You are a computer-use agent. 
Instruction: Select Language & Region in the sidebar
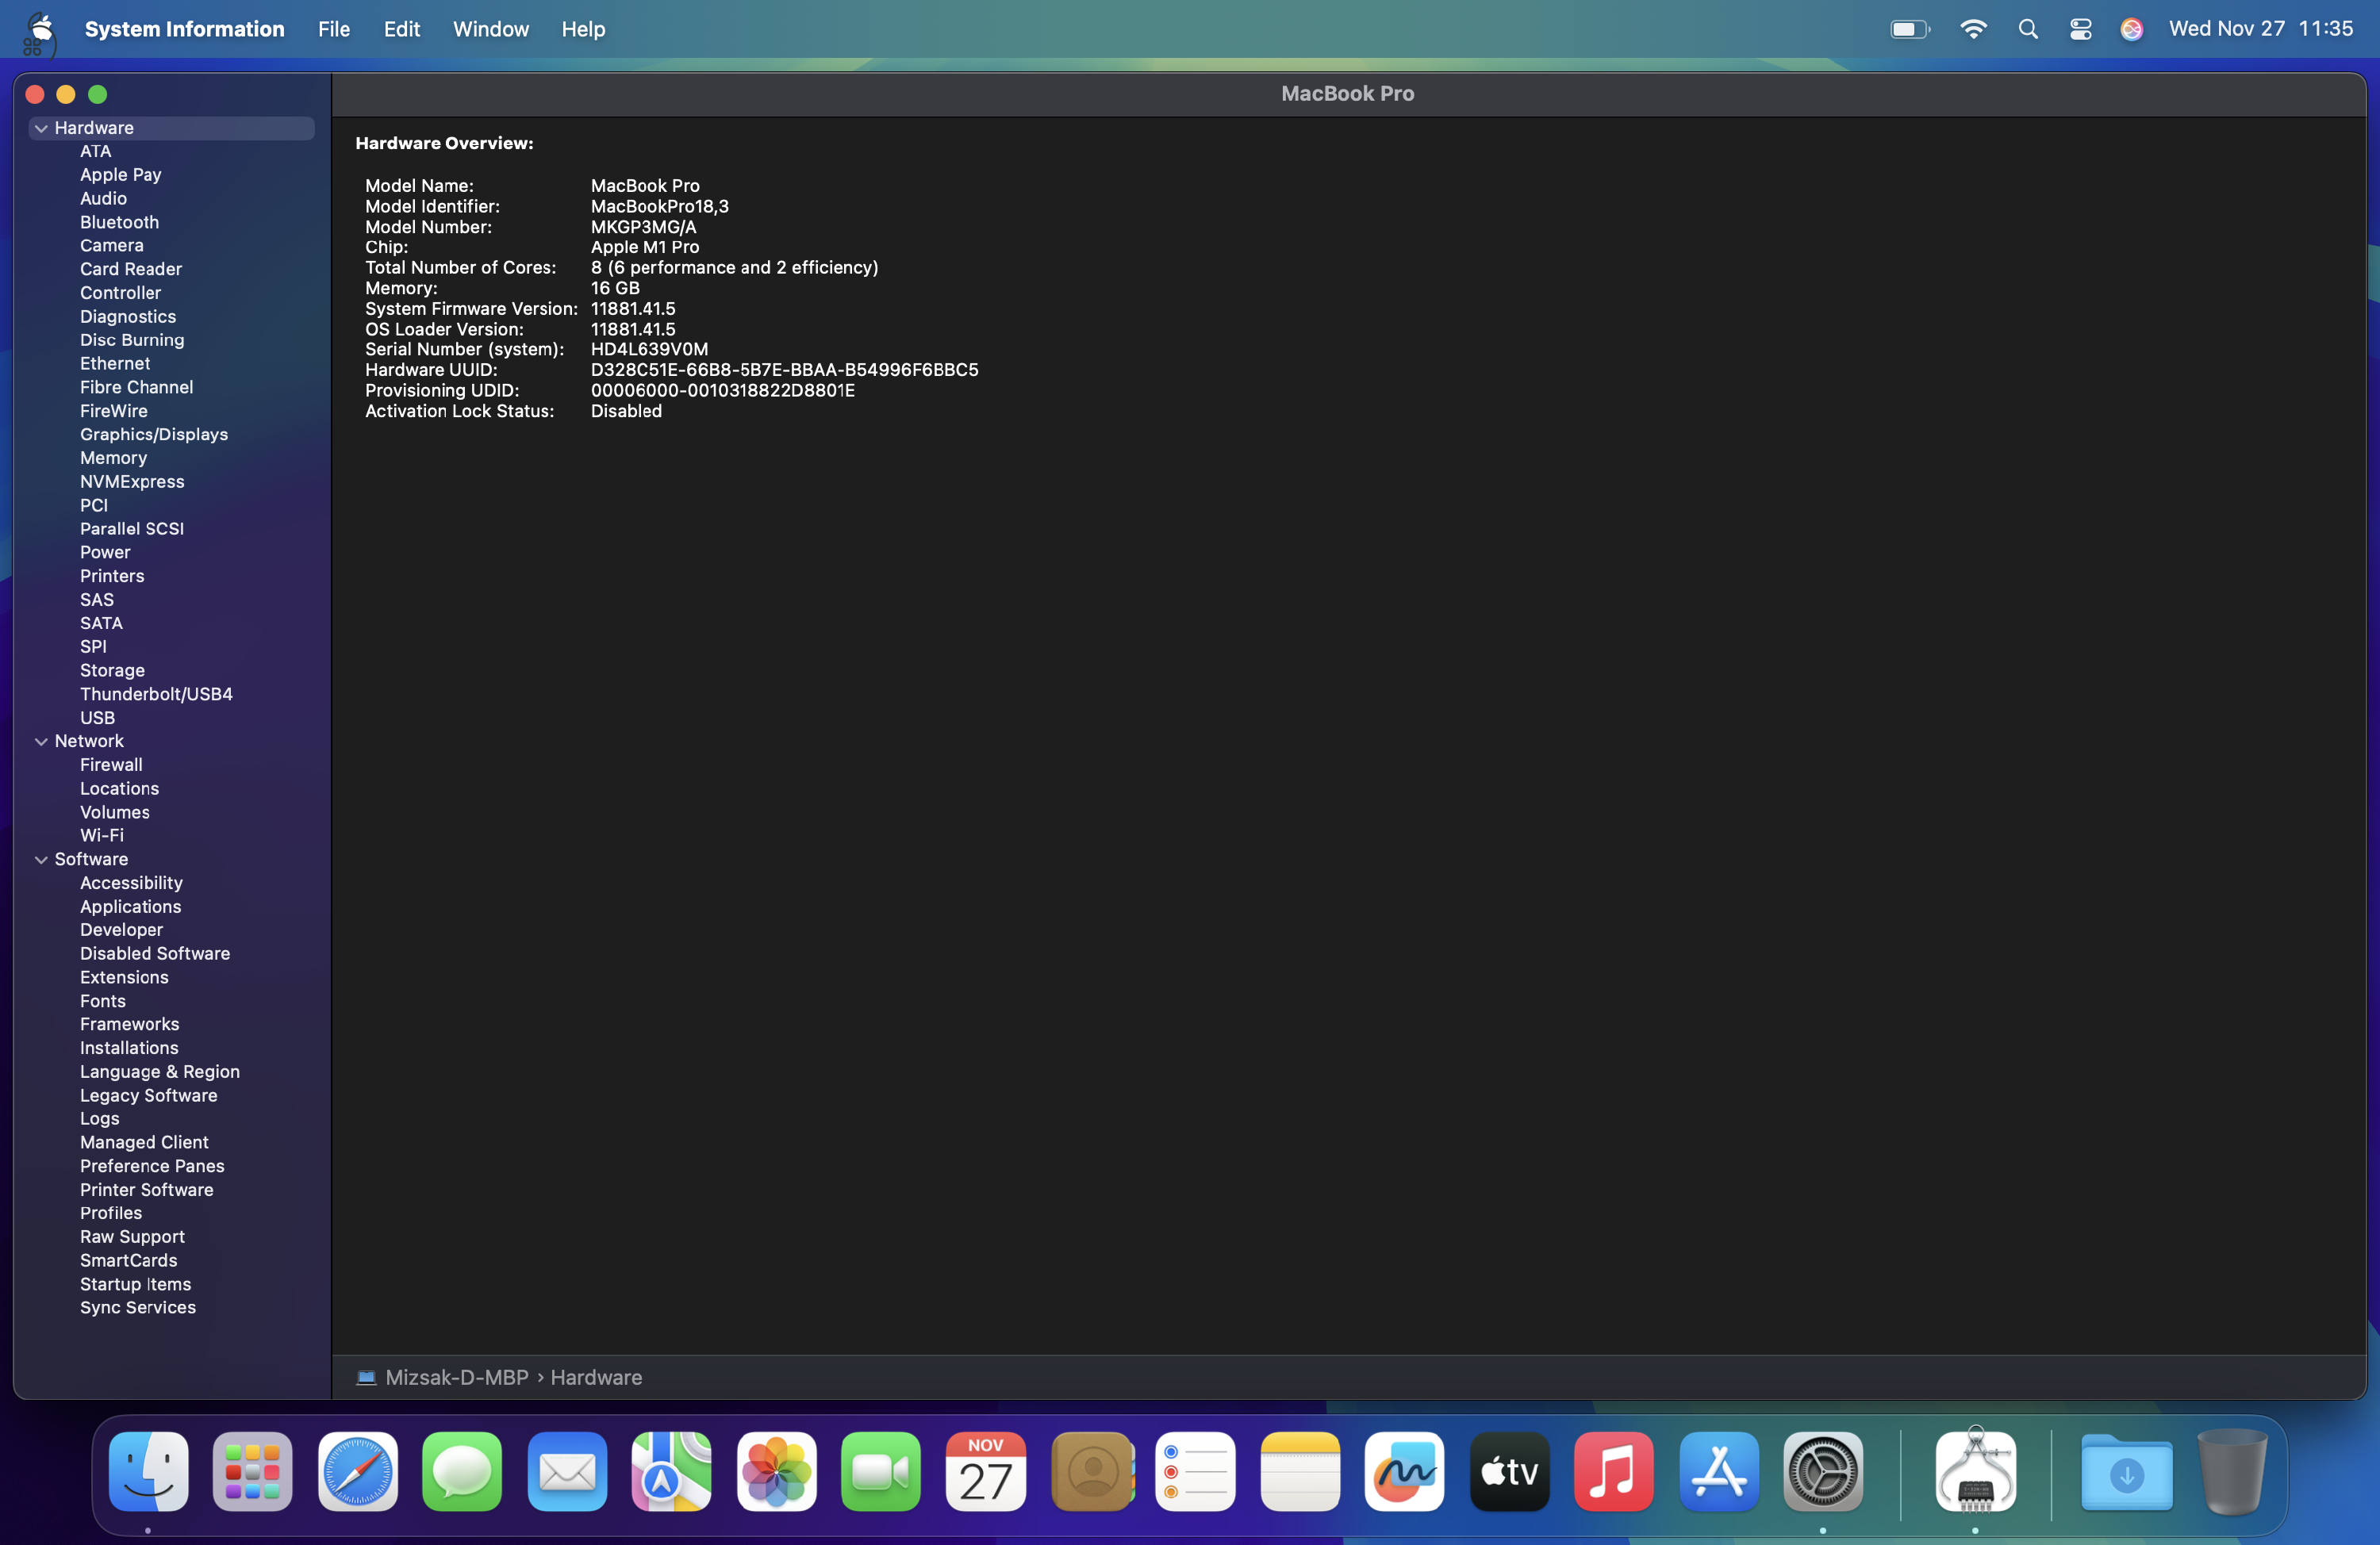pos(160,1071)
